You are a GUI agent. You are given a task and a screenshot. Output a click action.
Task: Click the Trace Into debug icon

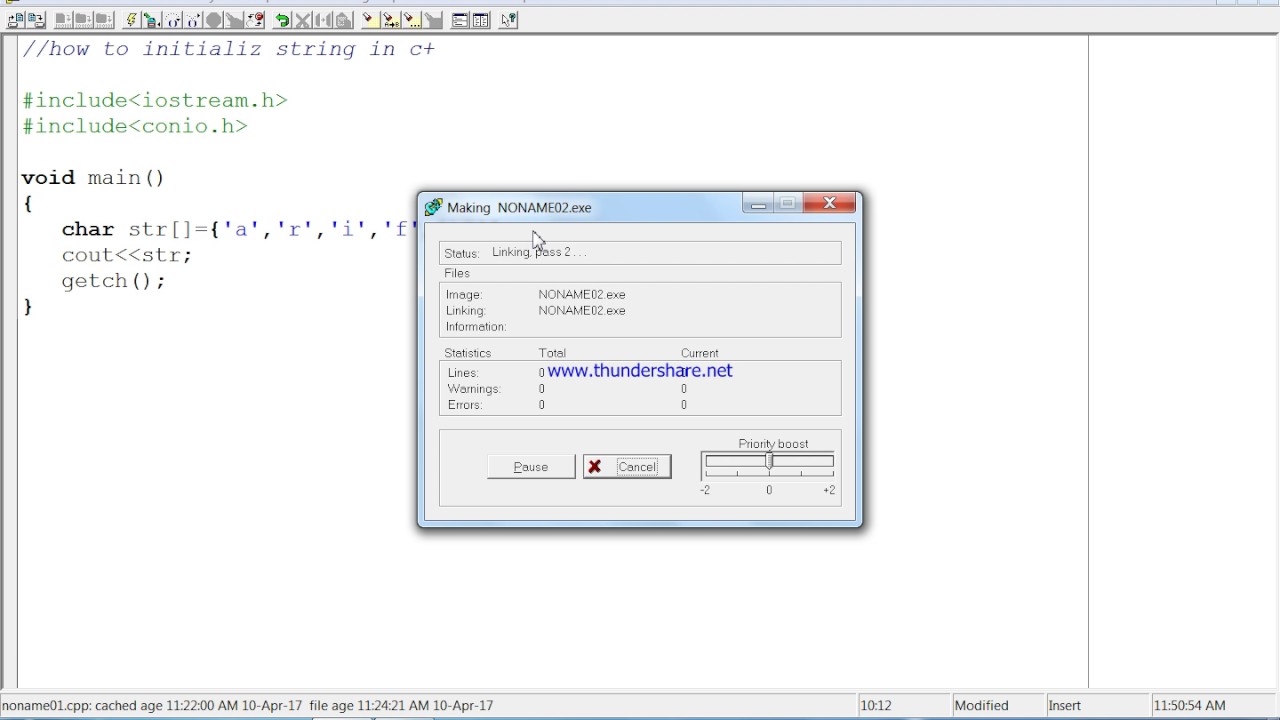(192, 20)
